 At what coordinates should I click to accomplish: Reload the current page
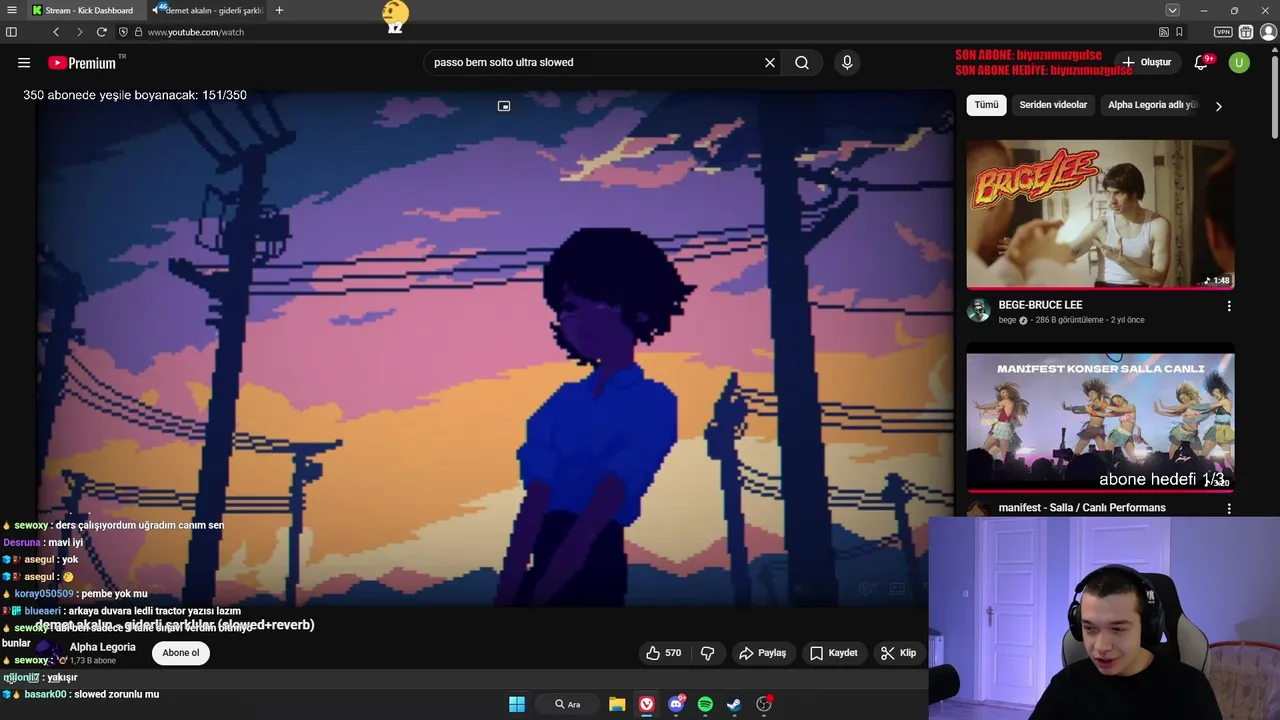[101, 32]
